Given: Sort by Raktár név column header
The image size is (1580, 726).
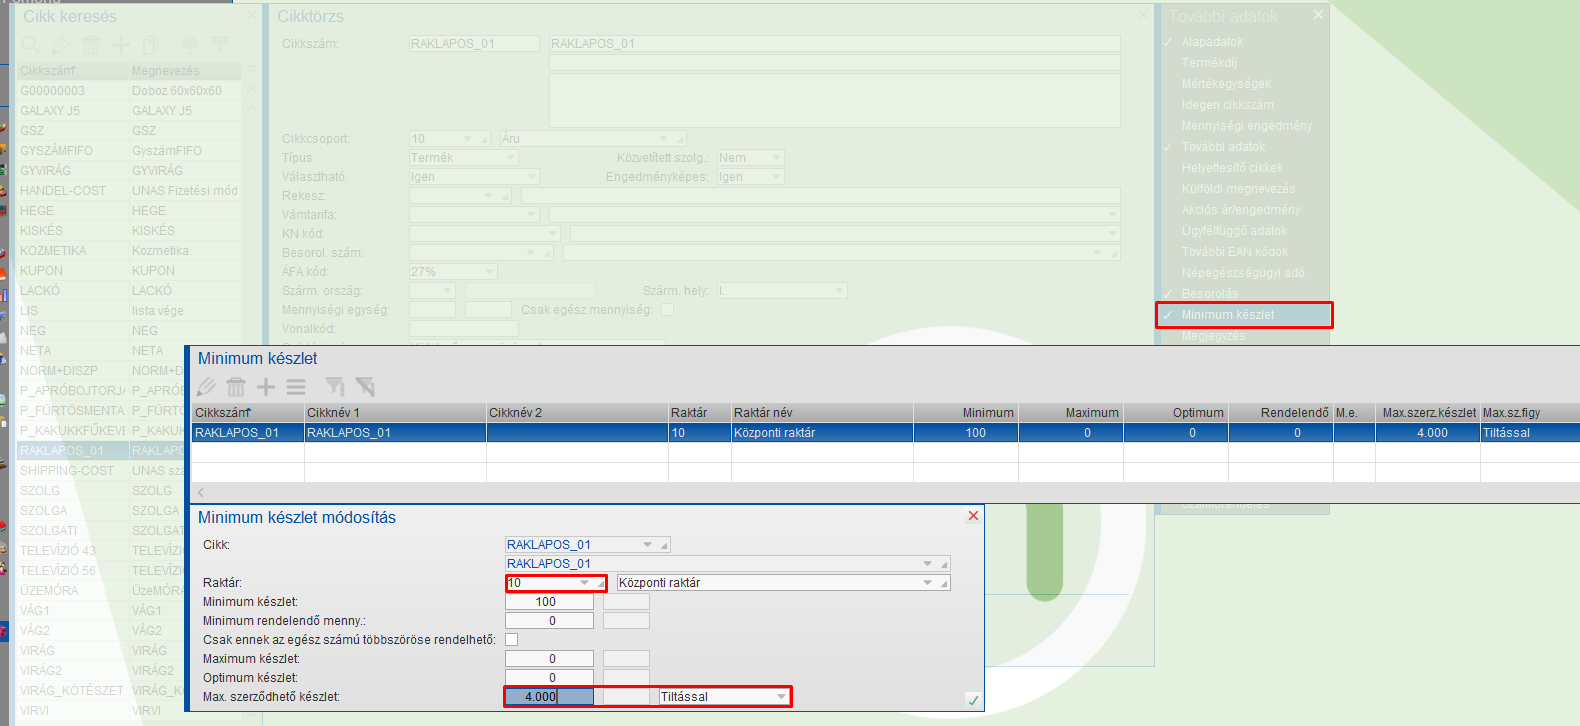Looking at the screenshot, I should [x=822, y=413].
